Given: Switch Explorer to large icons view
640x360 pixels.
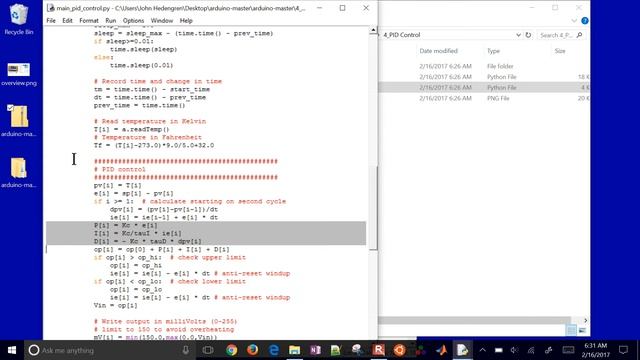Looking at the screenshot, I should click(x=582, y=330).
